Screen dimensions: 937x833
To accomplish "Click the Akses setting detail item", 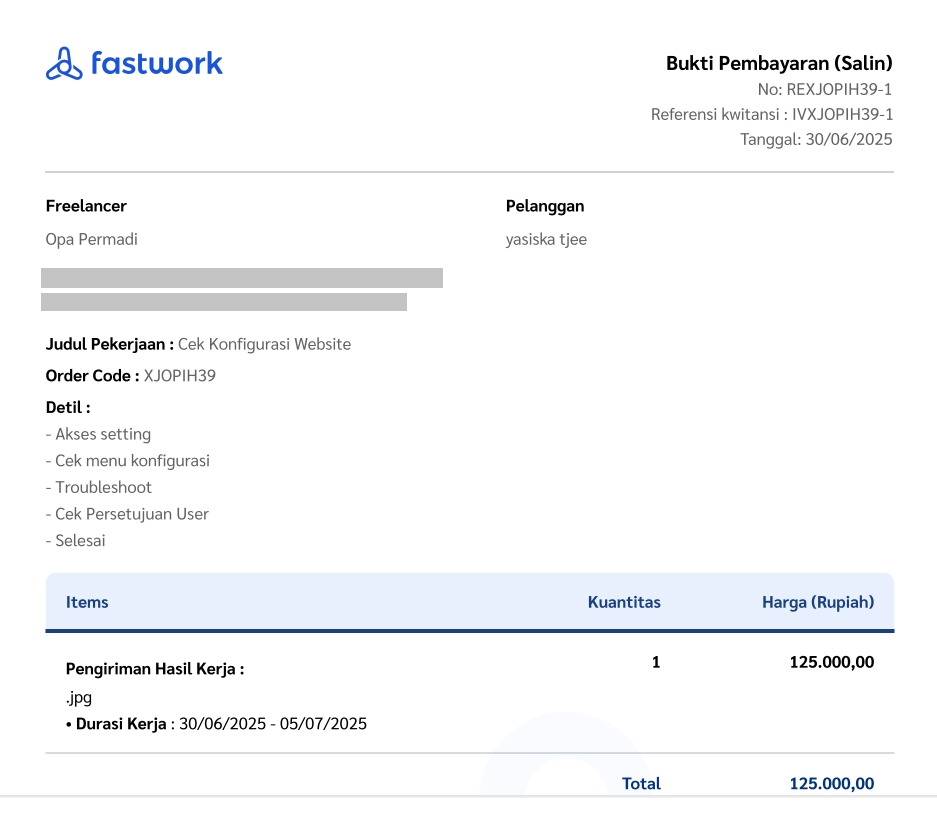I will (99, 434).
